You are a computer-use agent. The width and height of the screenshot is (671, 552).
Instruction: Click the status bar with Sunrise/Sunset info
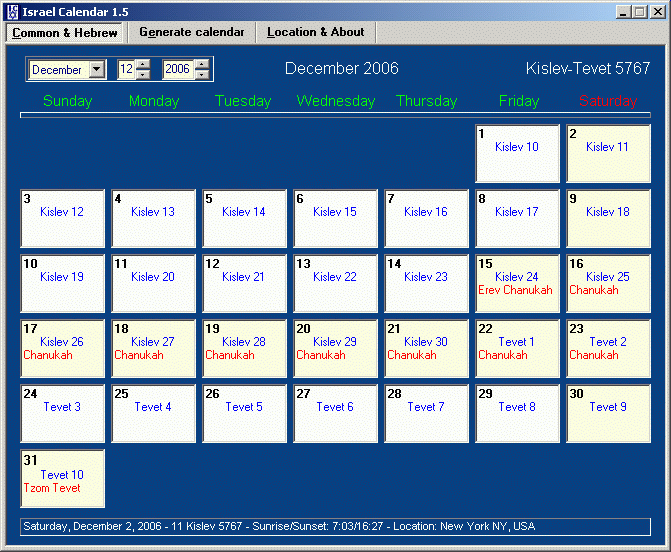(336, 527)
